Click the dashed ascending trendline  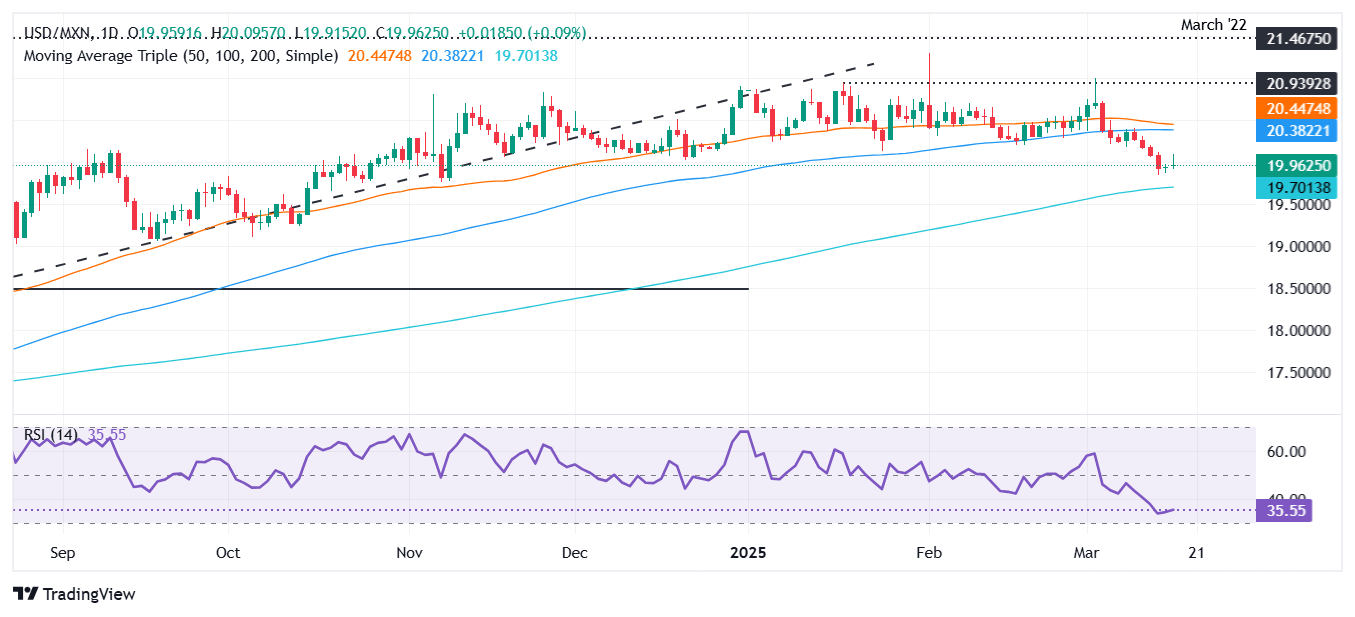(444, 170)
